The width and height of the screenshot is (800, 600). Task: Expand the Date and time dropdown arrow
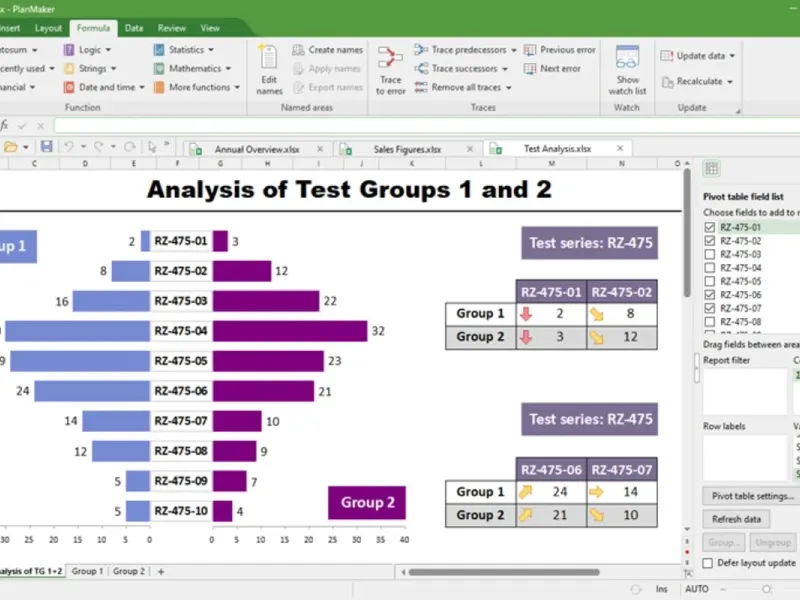(x=142, y=87)
